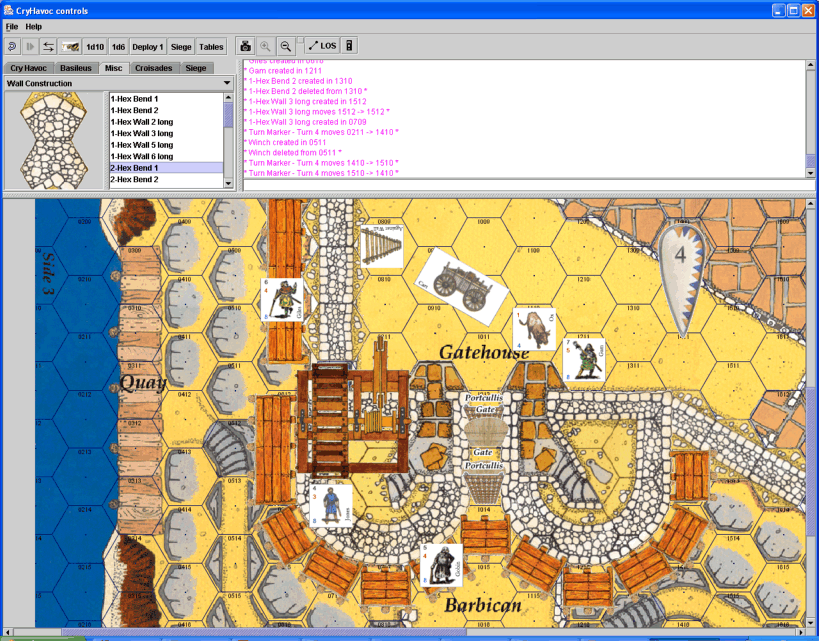This screenshot has width=819, height=641.
Task: Select the Ox animal counter
Action: pos(534,329)
